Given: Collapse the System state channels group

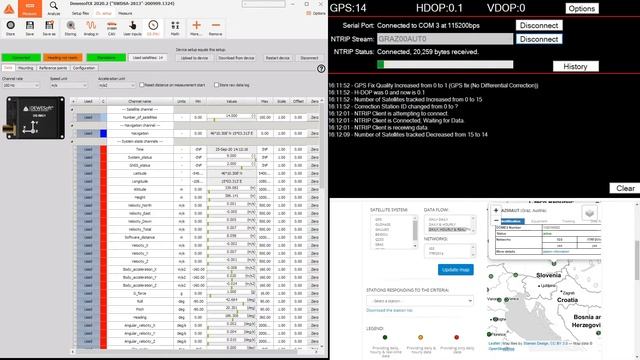Looking at the screenshot, I should click(73, 141).
